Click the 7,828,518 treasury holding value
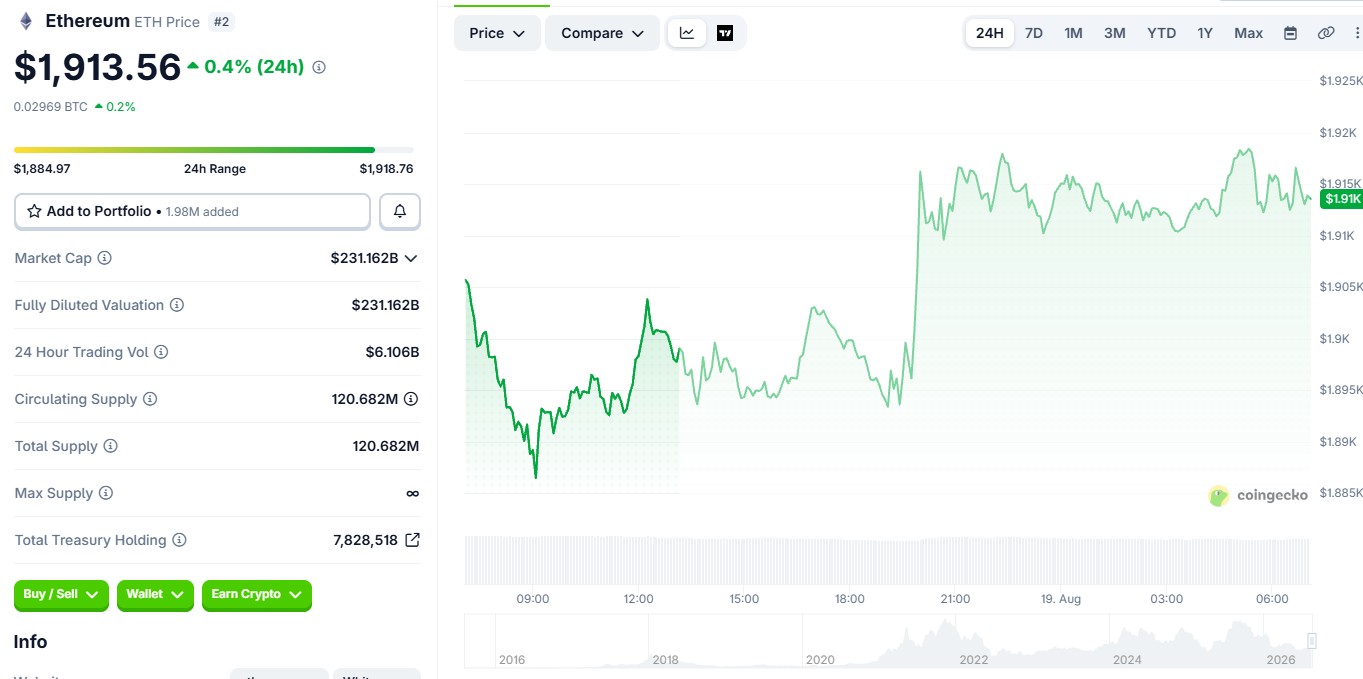The image size is (1363, 679). [365, 540]
